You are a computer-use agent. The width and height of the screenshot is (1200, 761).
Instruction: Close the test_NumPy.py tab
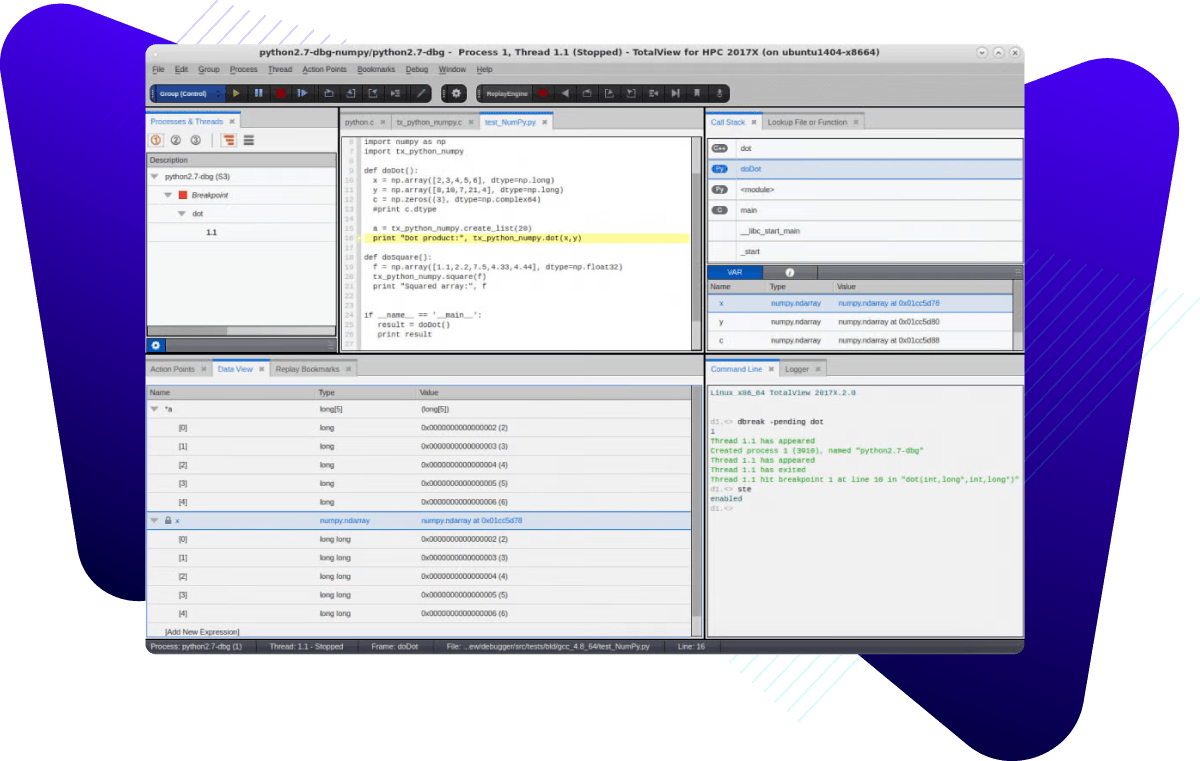coord(544,122)
